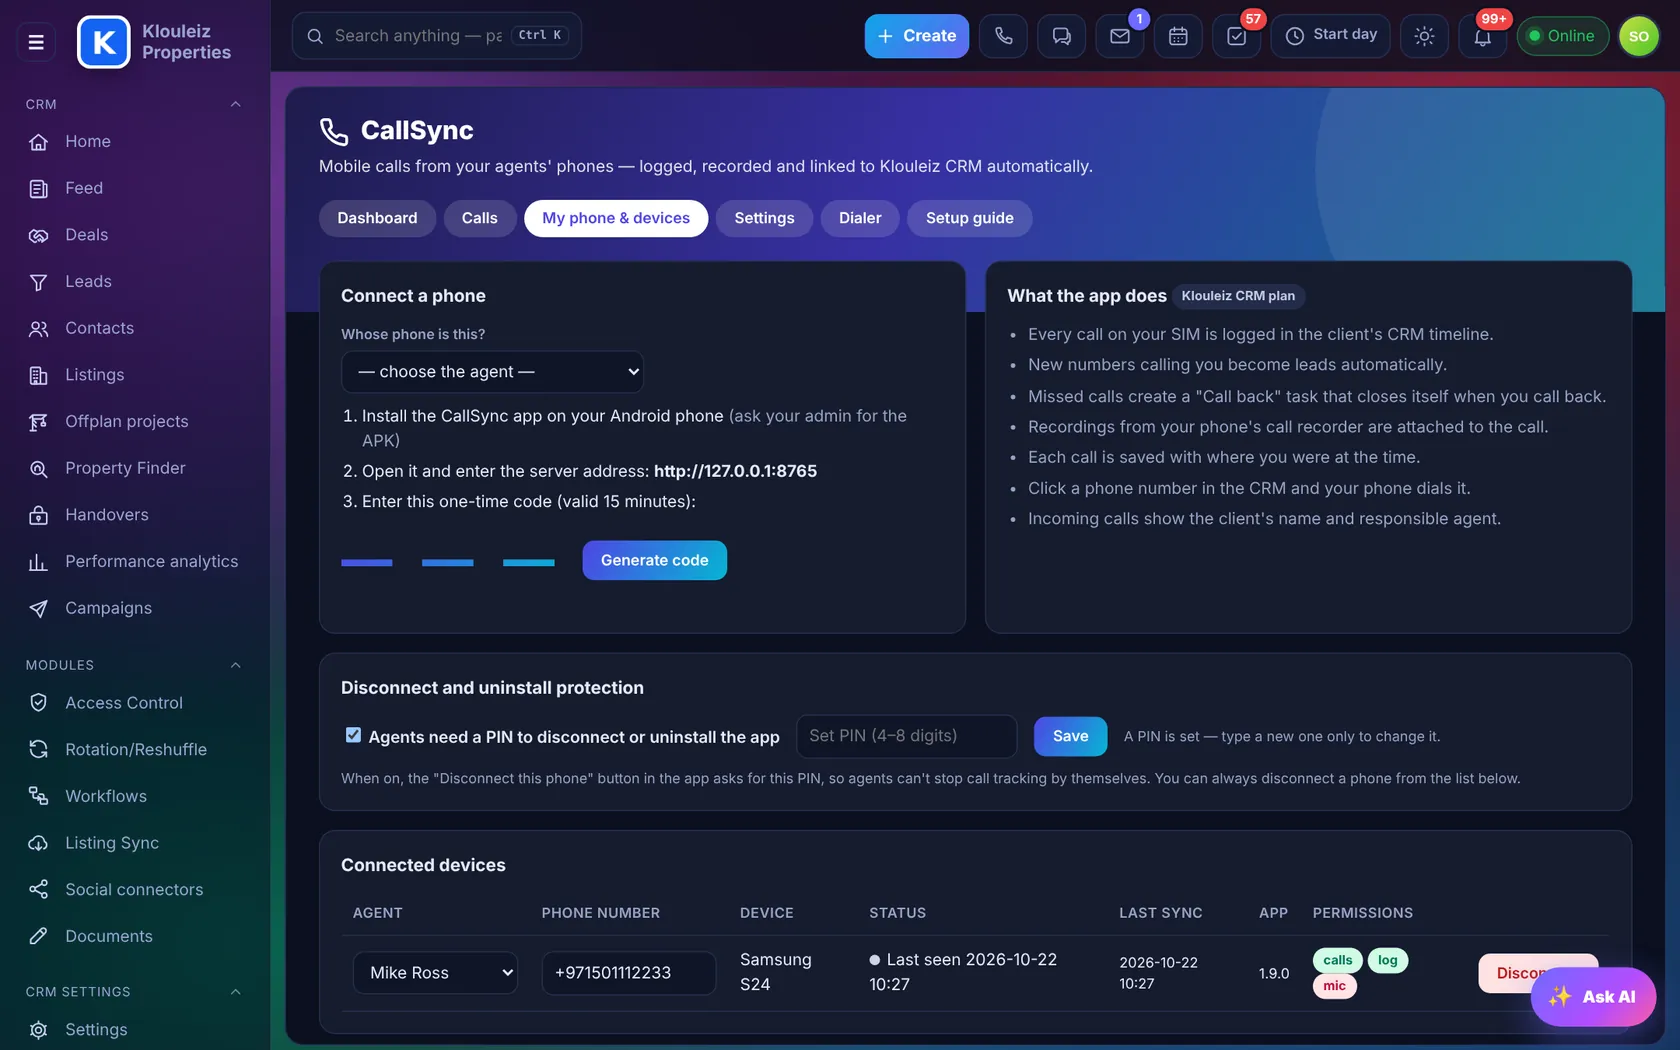Switch to the Dashboard tab
This screenshot has height=1050, width=1680.
377,218
